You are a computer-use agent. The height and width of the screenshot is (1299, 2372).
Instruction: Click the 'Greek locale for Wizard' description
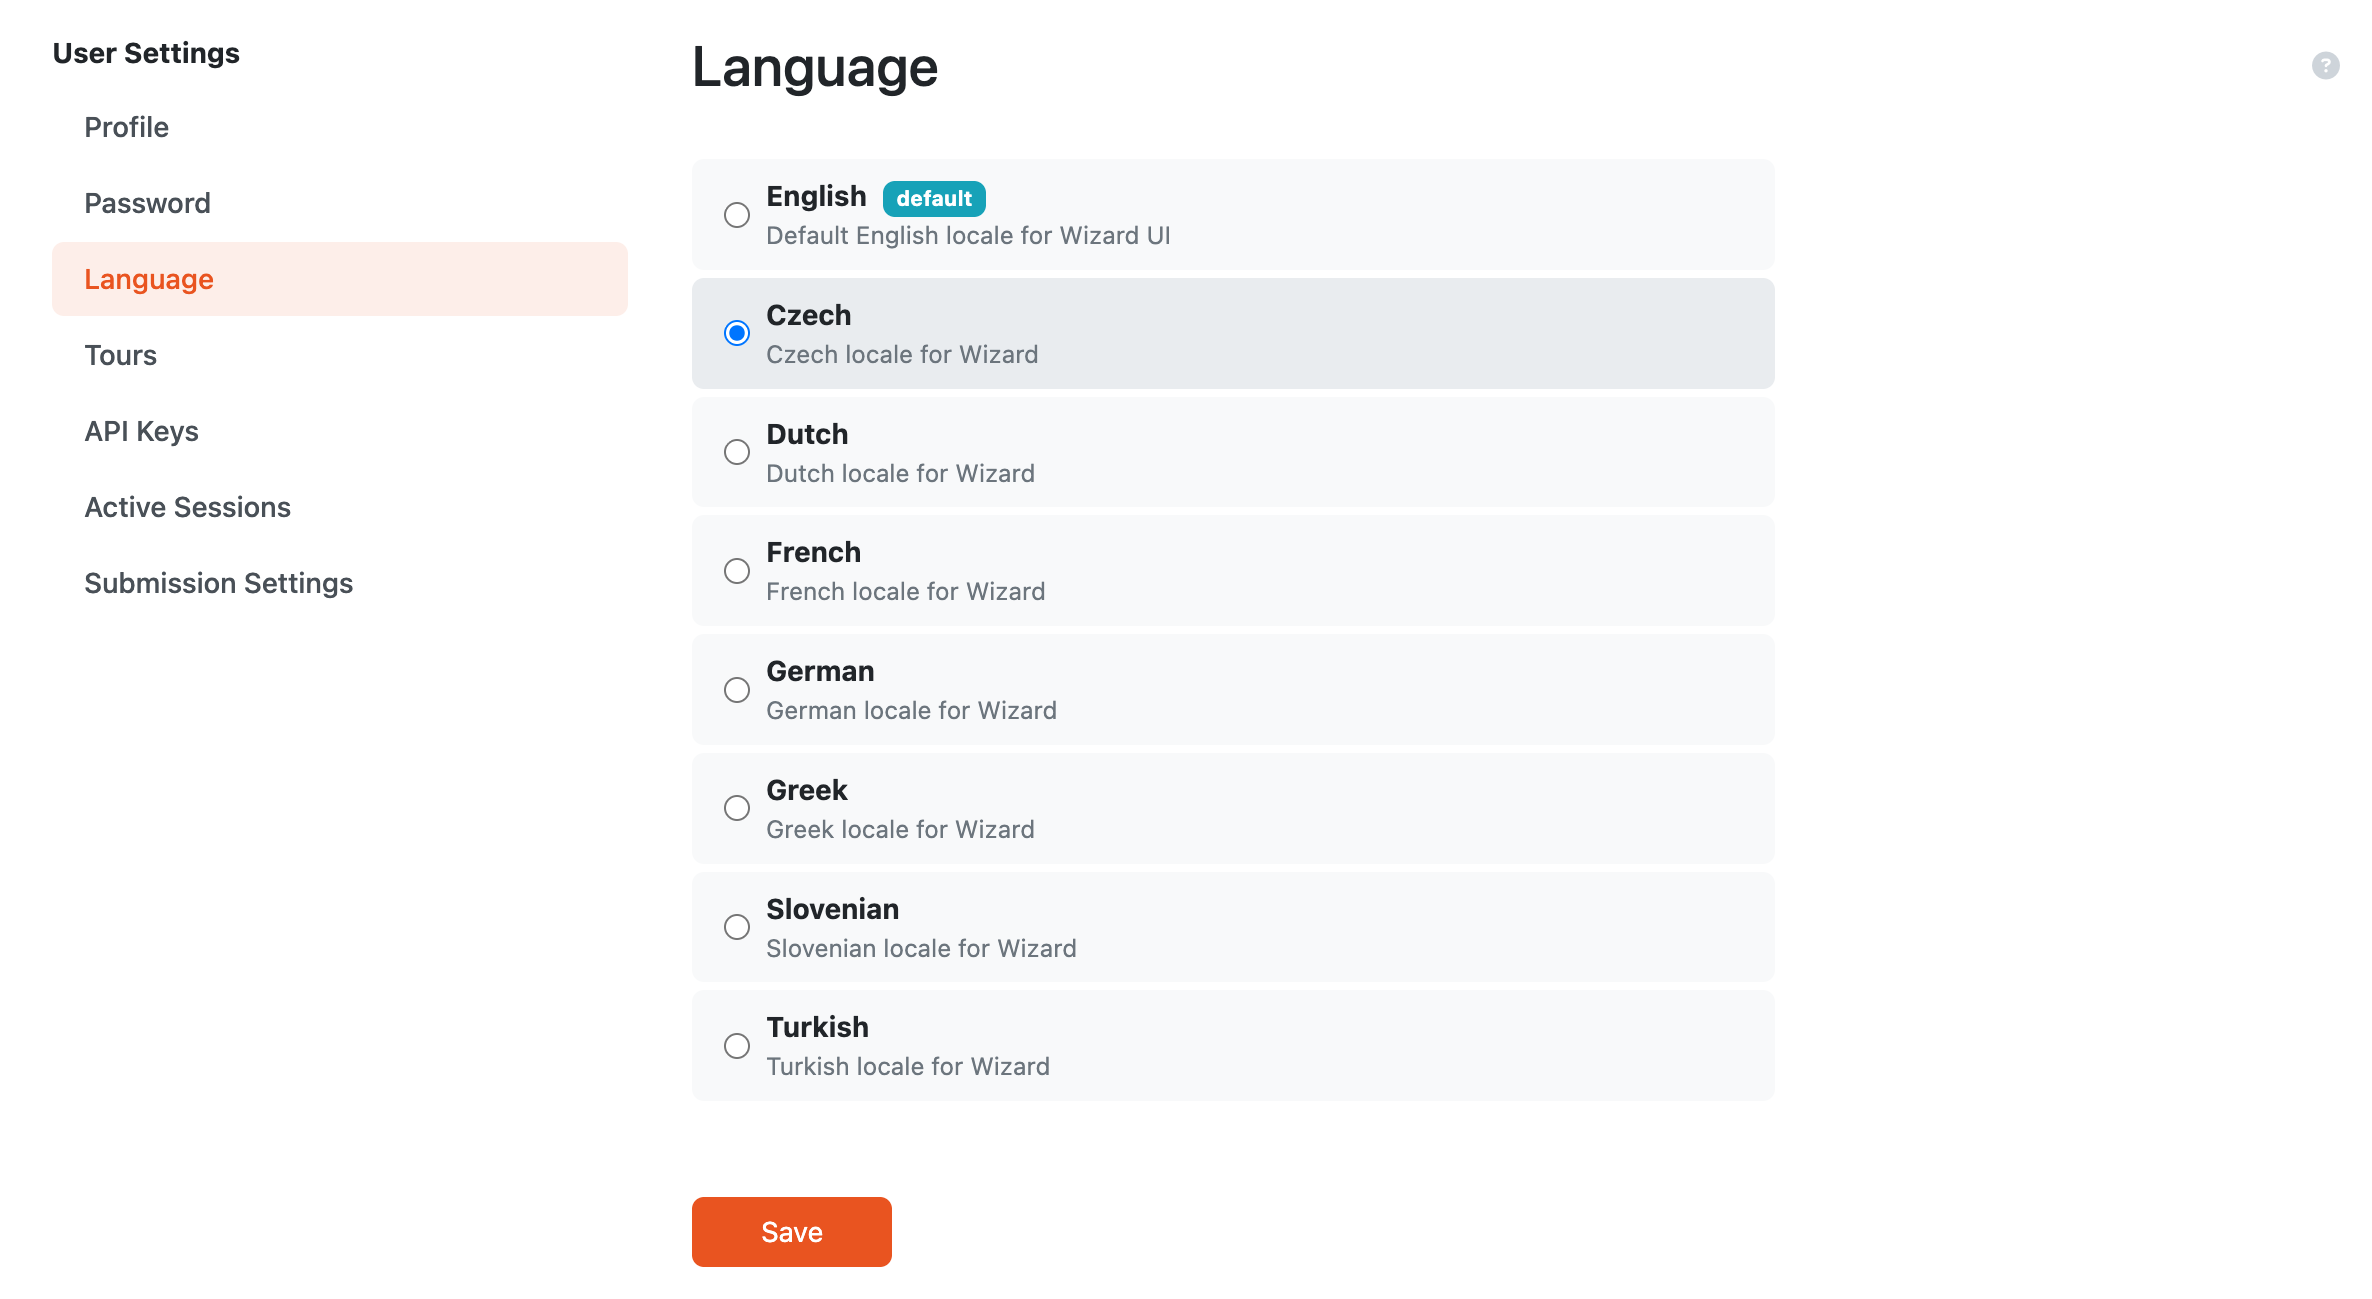click(900, 830)
